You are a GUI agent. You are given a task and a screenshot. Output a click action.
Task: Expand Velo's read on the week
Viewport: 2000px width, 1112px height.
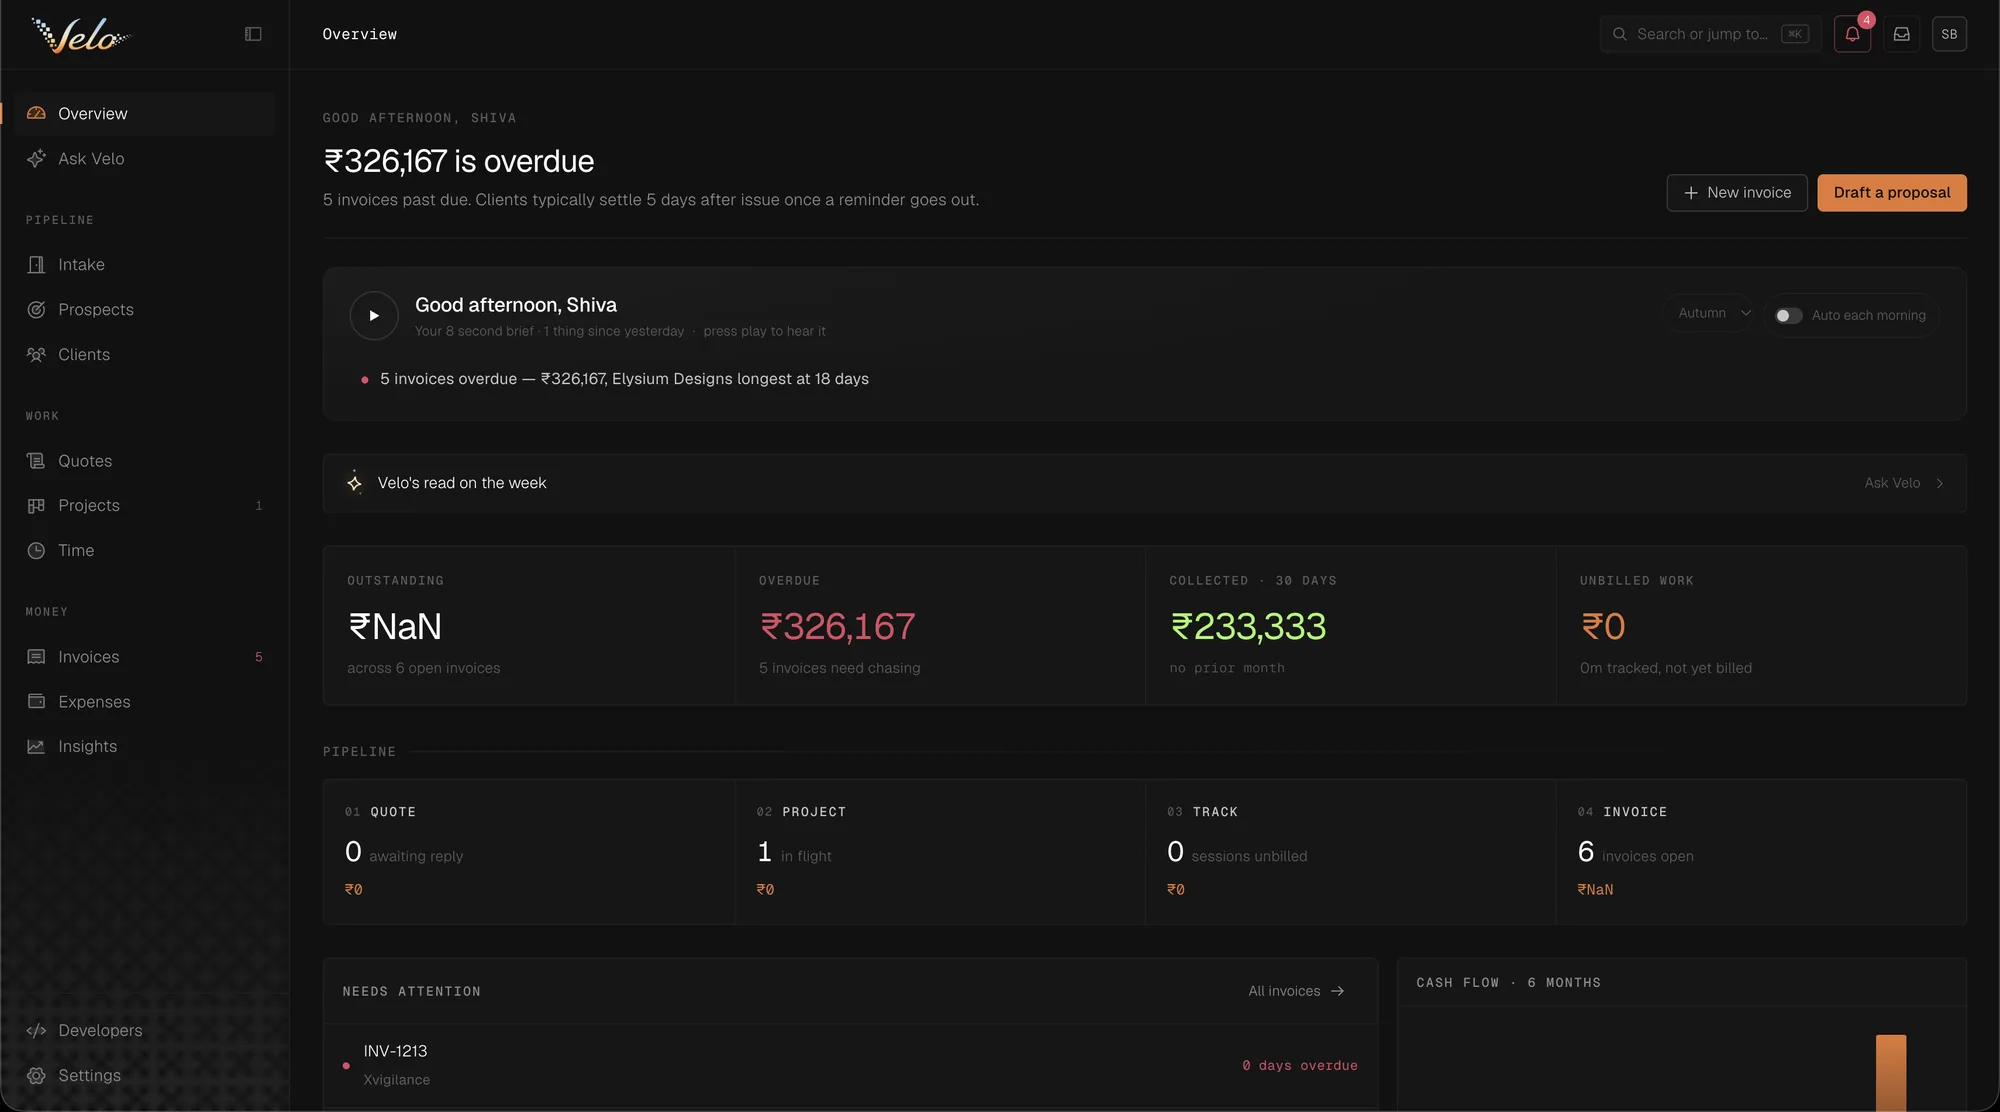(1144, 484)
